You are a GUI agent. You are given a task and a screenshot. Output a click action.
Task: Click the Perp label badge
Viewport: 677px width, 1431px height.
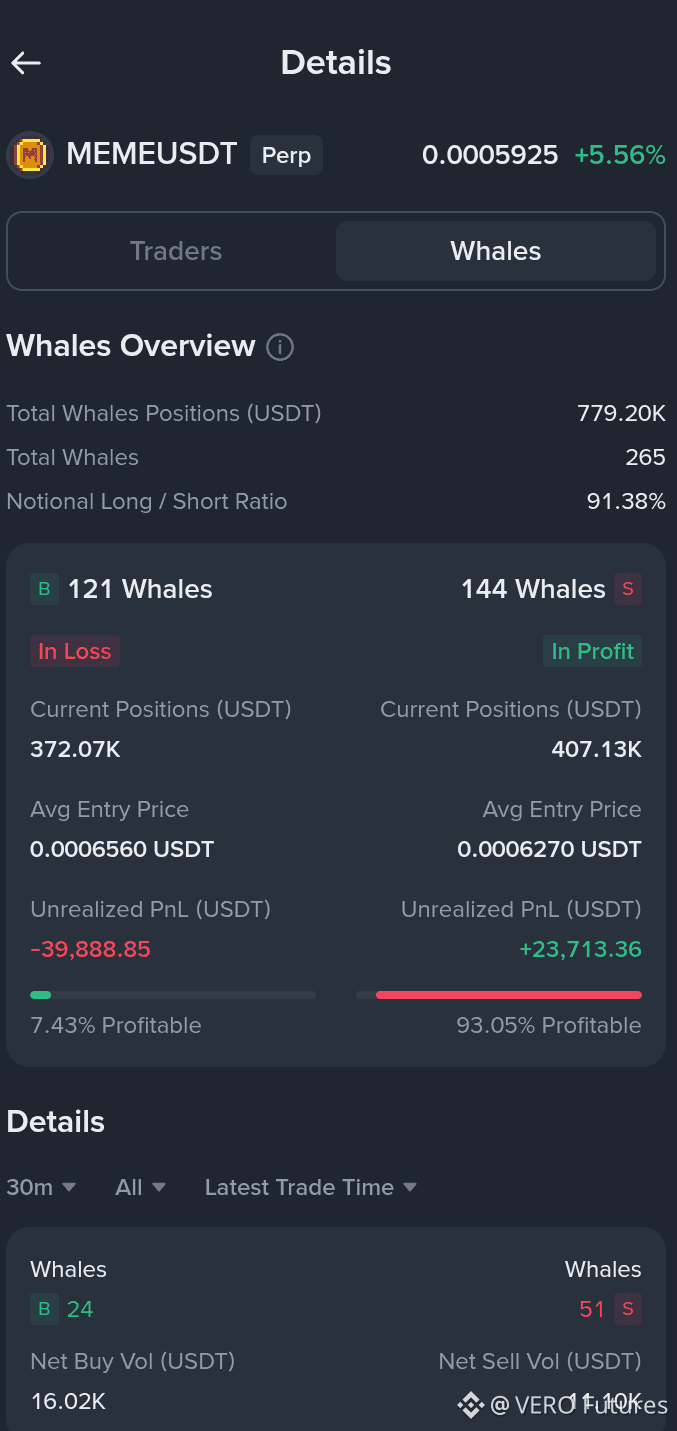286,155
